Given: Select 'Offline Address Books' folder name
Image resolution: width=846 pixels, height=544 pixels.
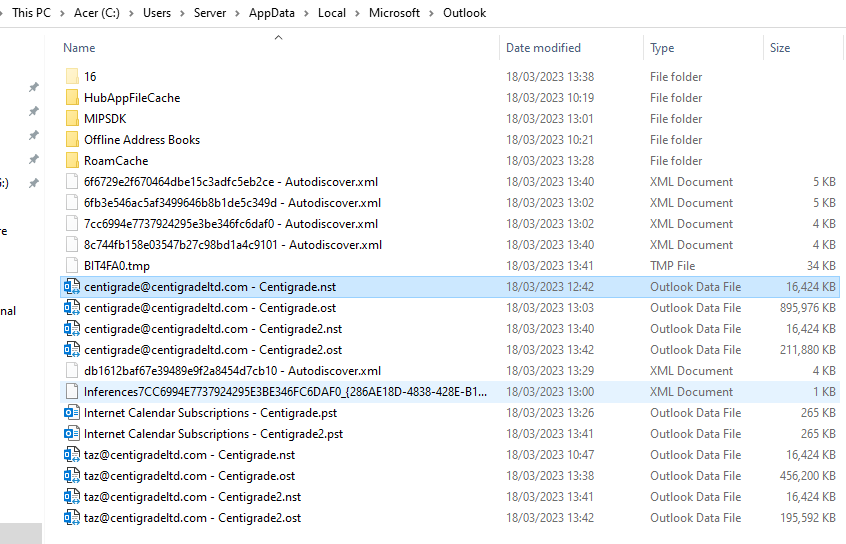Looking at the screenshot, I should pyautogui.click(x=142, y=140).
